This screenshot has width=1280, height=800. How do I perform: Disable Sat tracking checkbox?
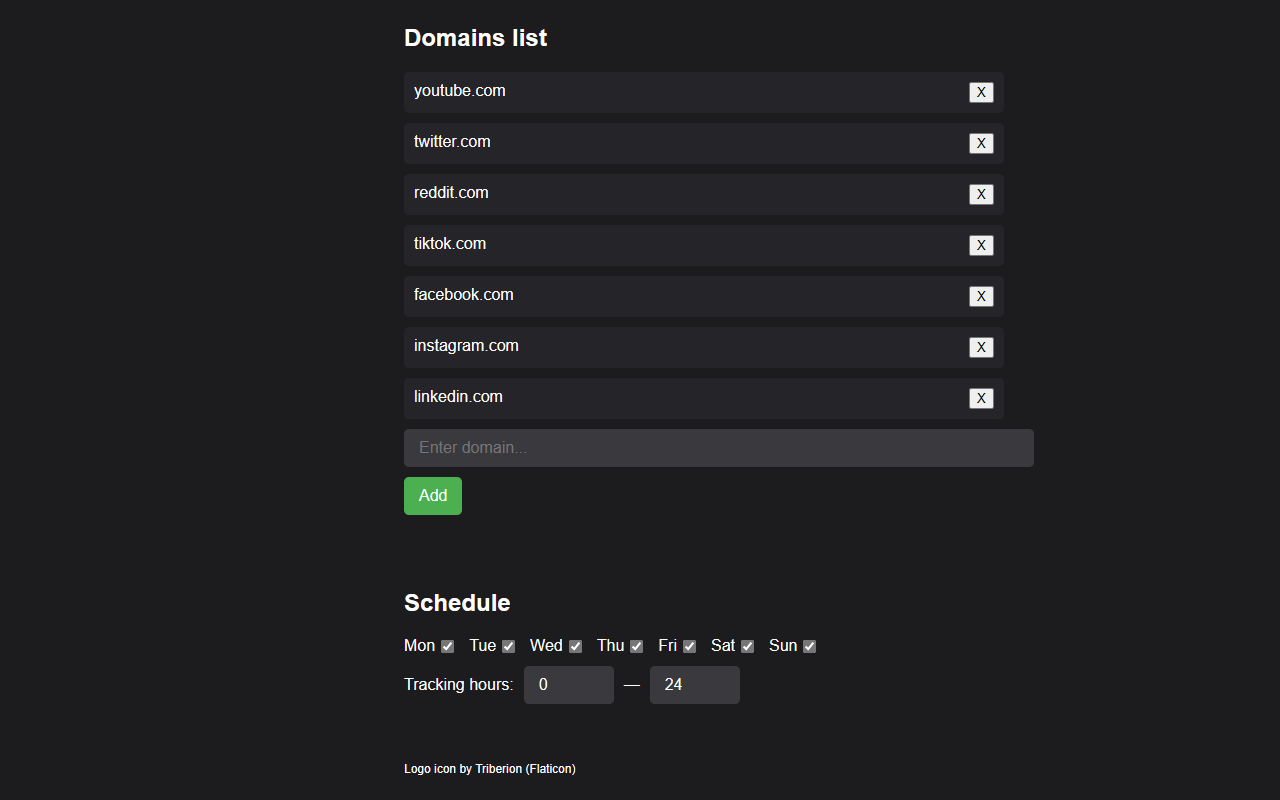coord(747,647)
